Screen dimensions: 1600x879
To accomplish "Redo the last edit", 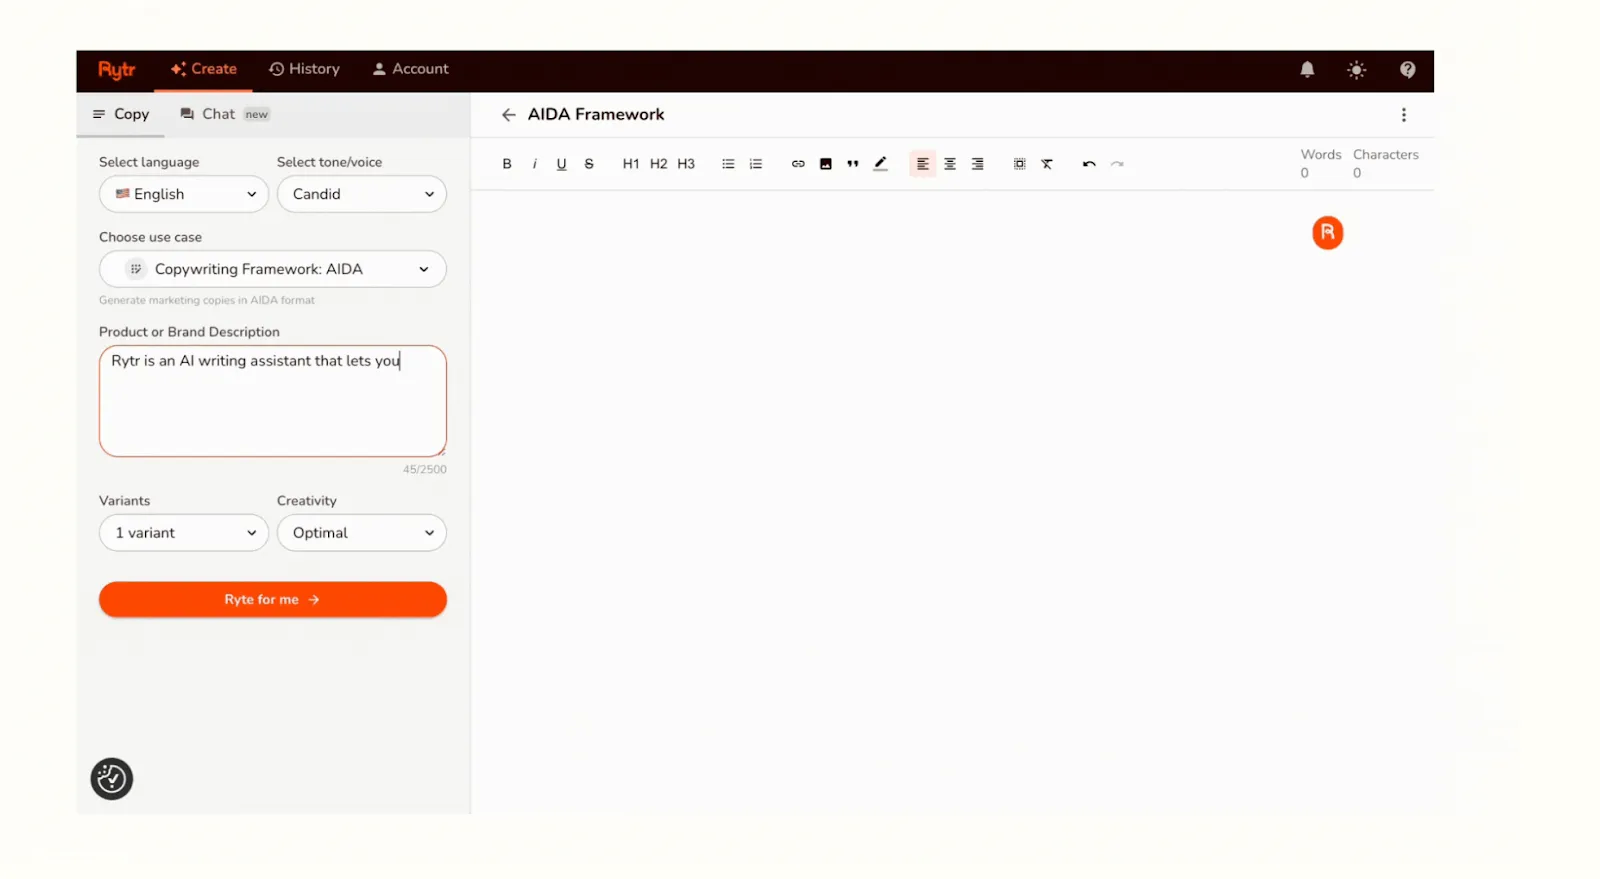I will click(1117, 164).
